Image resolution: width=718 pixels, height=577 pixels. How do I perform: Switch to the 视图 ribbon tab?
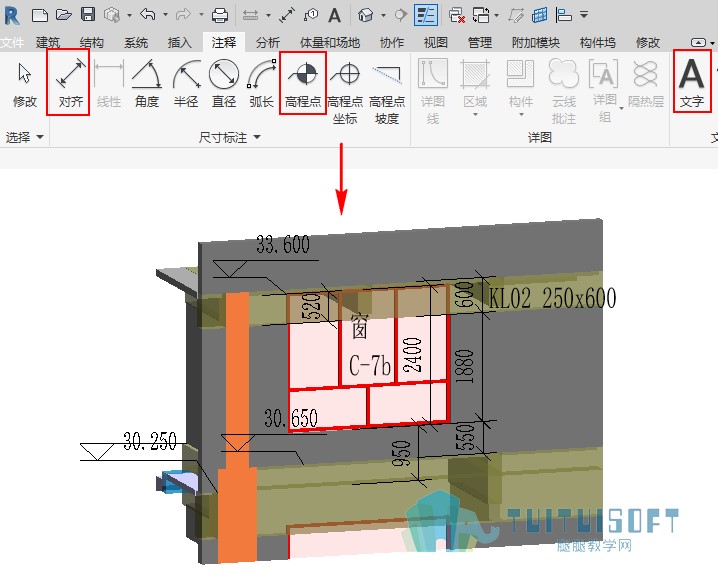435,43
